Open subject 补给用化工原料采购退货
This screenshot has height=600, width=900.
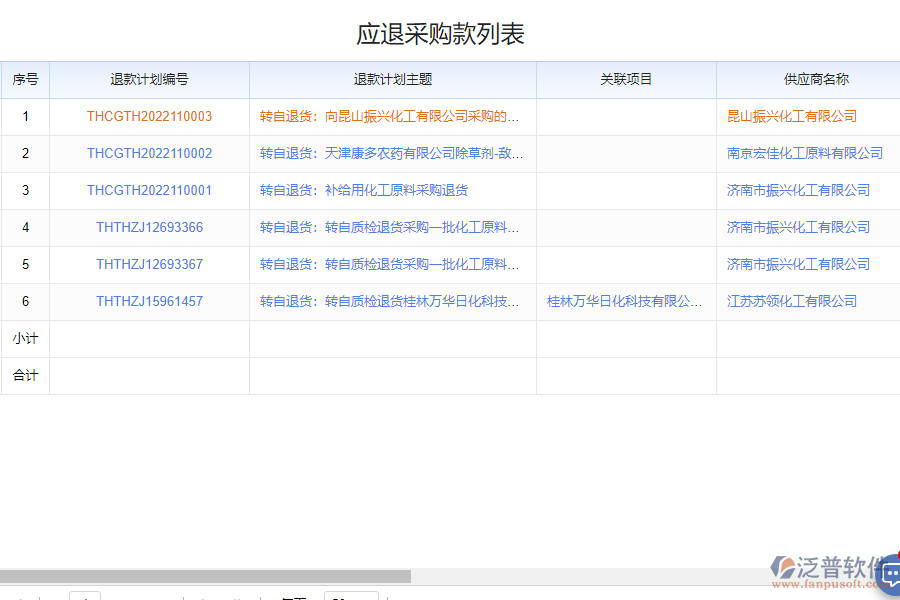click(364, 190)
